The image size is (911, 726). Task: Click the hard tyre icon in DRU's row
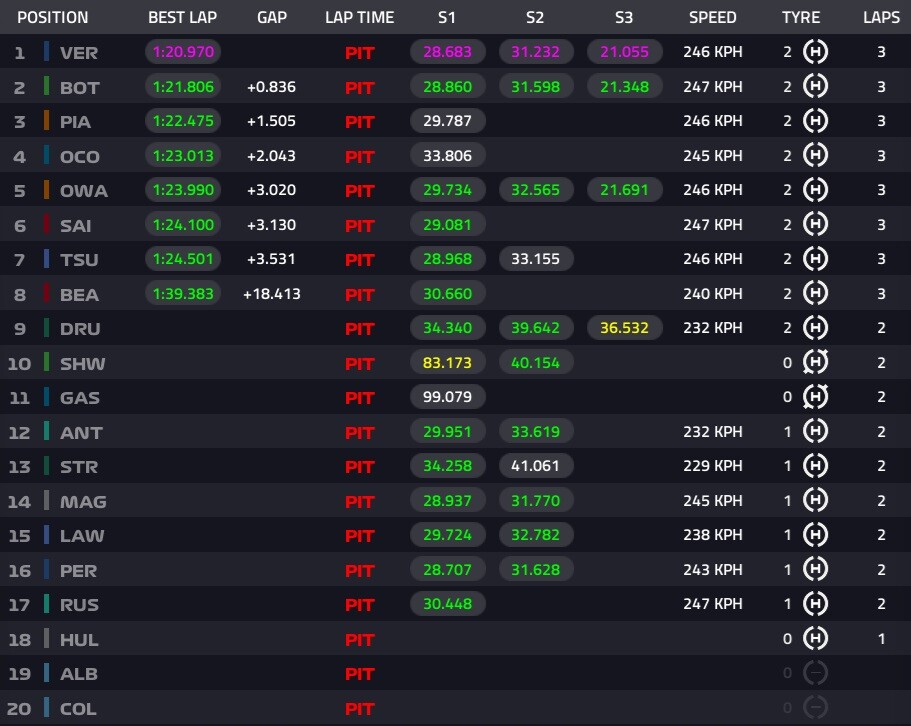point(815,328)
